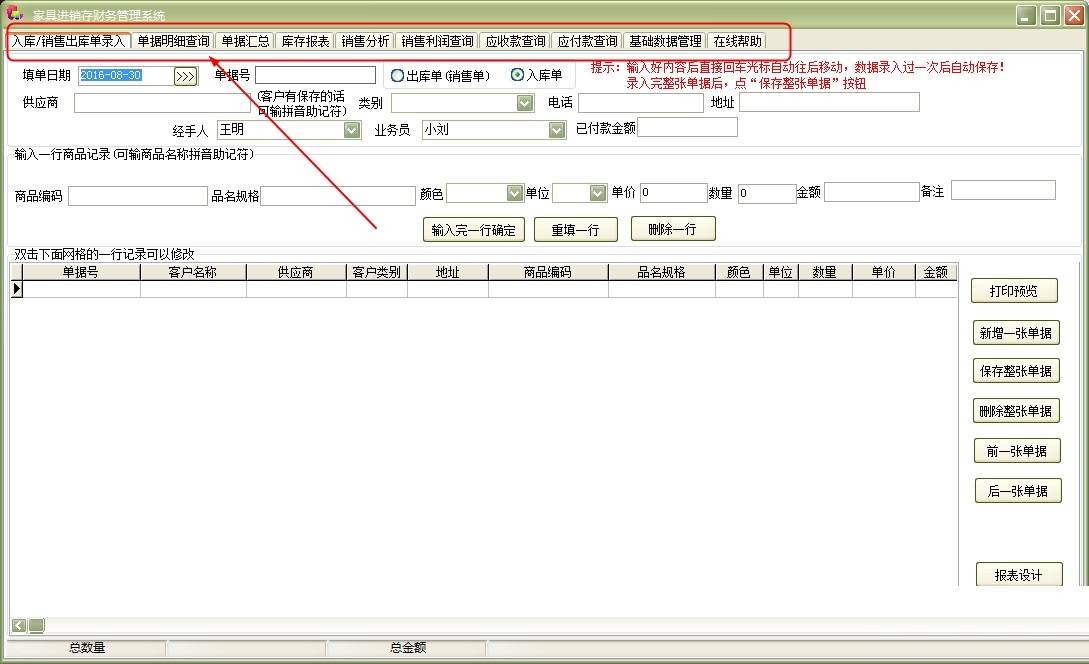The image size is (1089, 664).
Task: Click the 数量 input field
Action: (767, 193)
